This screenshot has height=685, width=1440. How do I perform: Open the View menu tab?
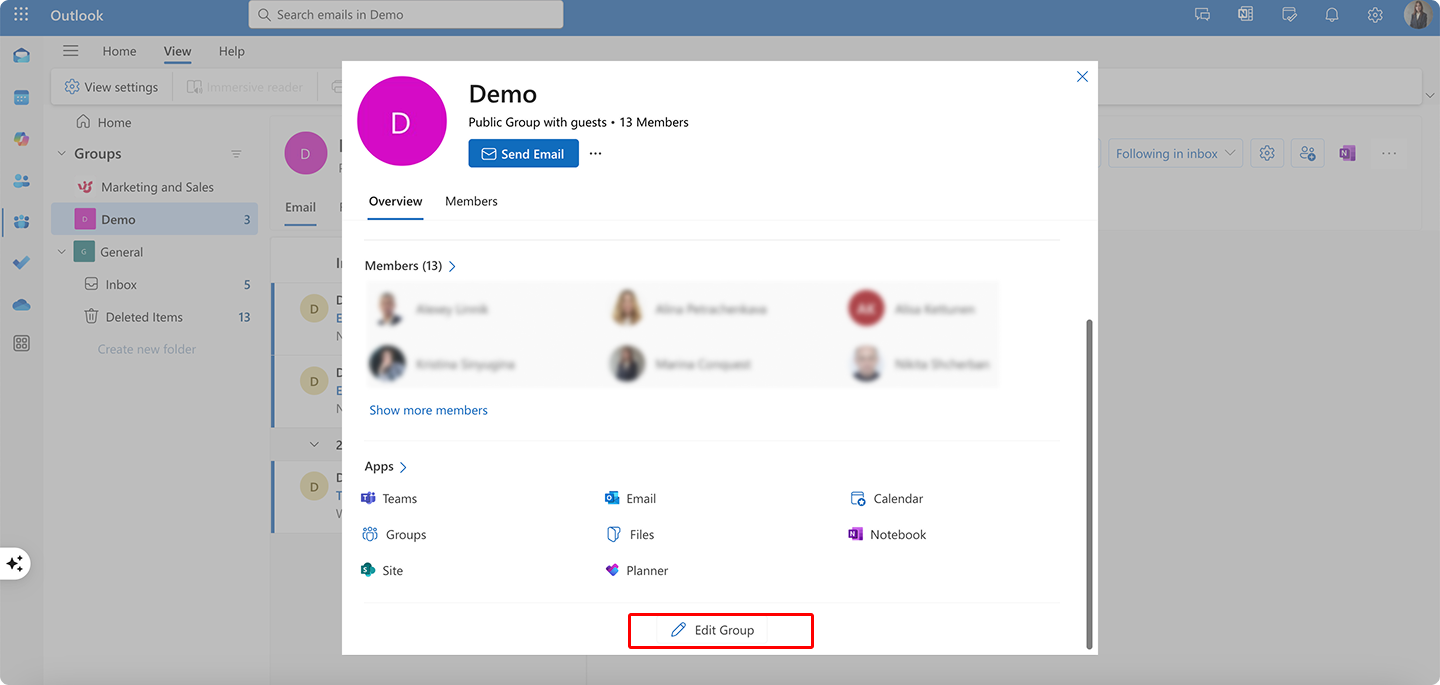(x=177, y=51)
